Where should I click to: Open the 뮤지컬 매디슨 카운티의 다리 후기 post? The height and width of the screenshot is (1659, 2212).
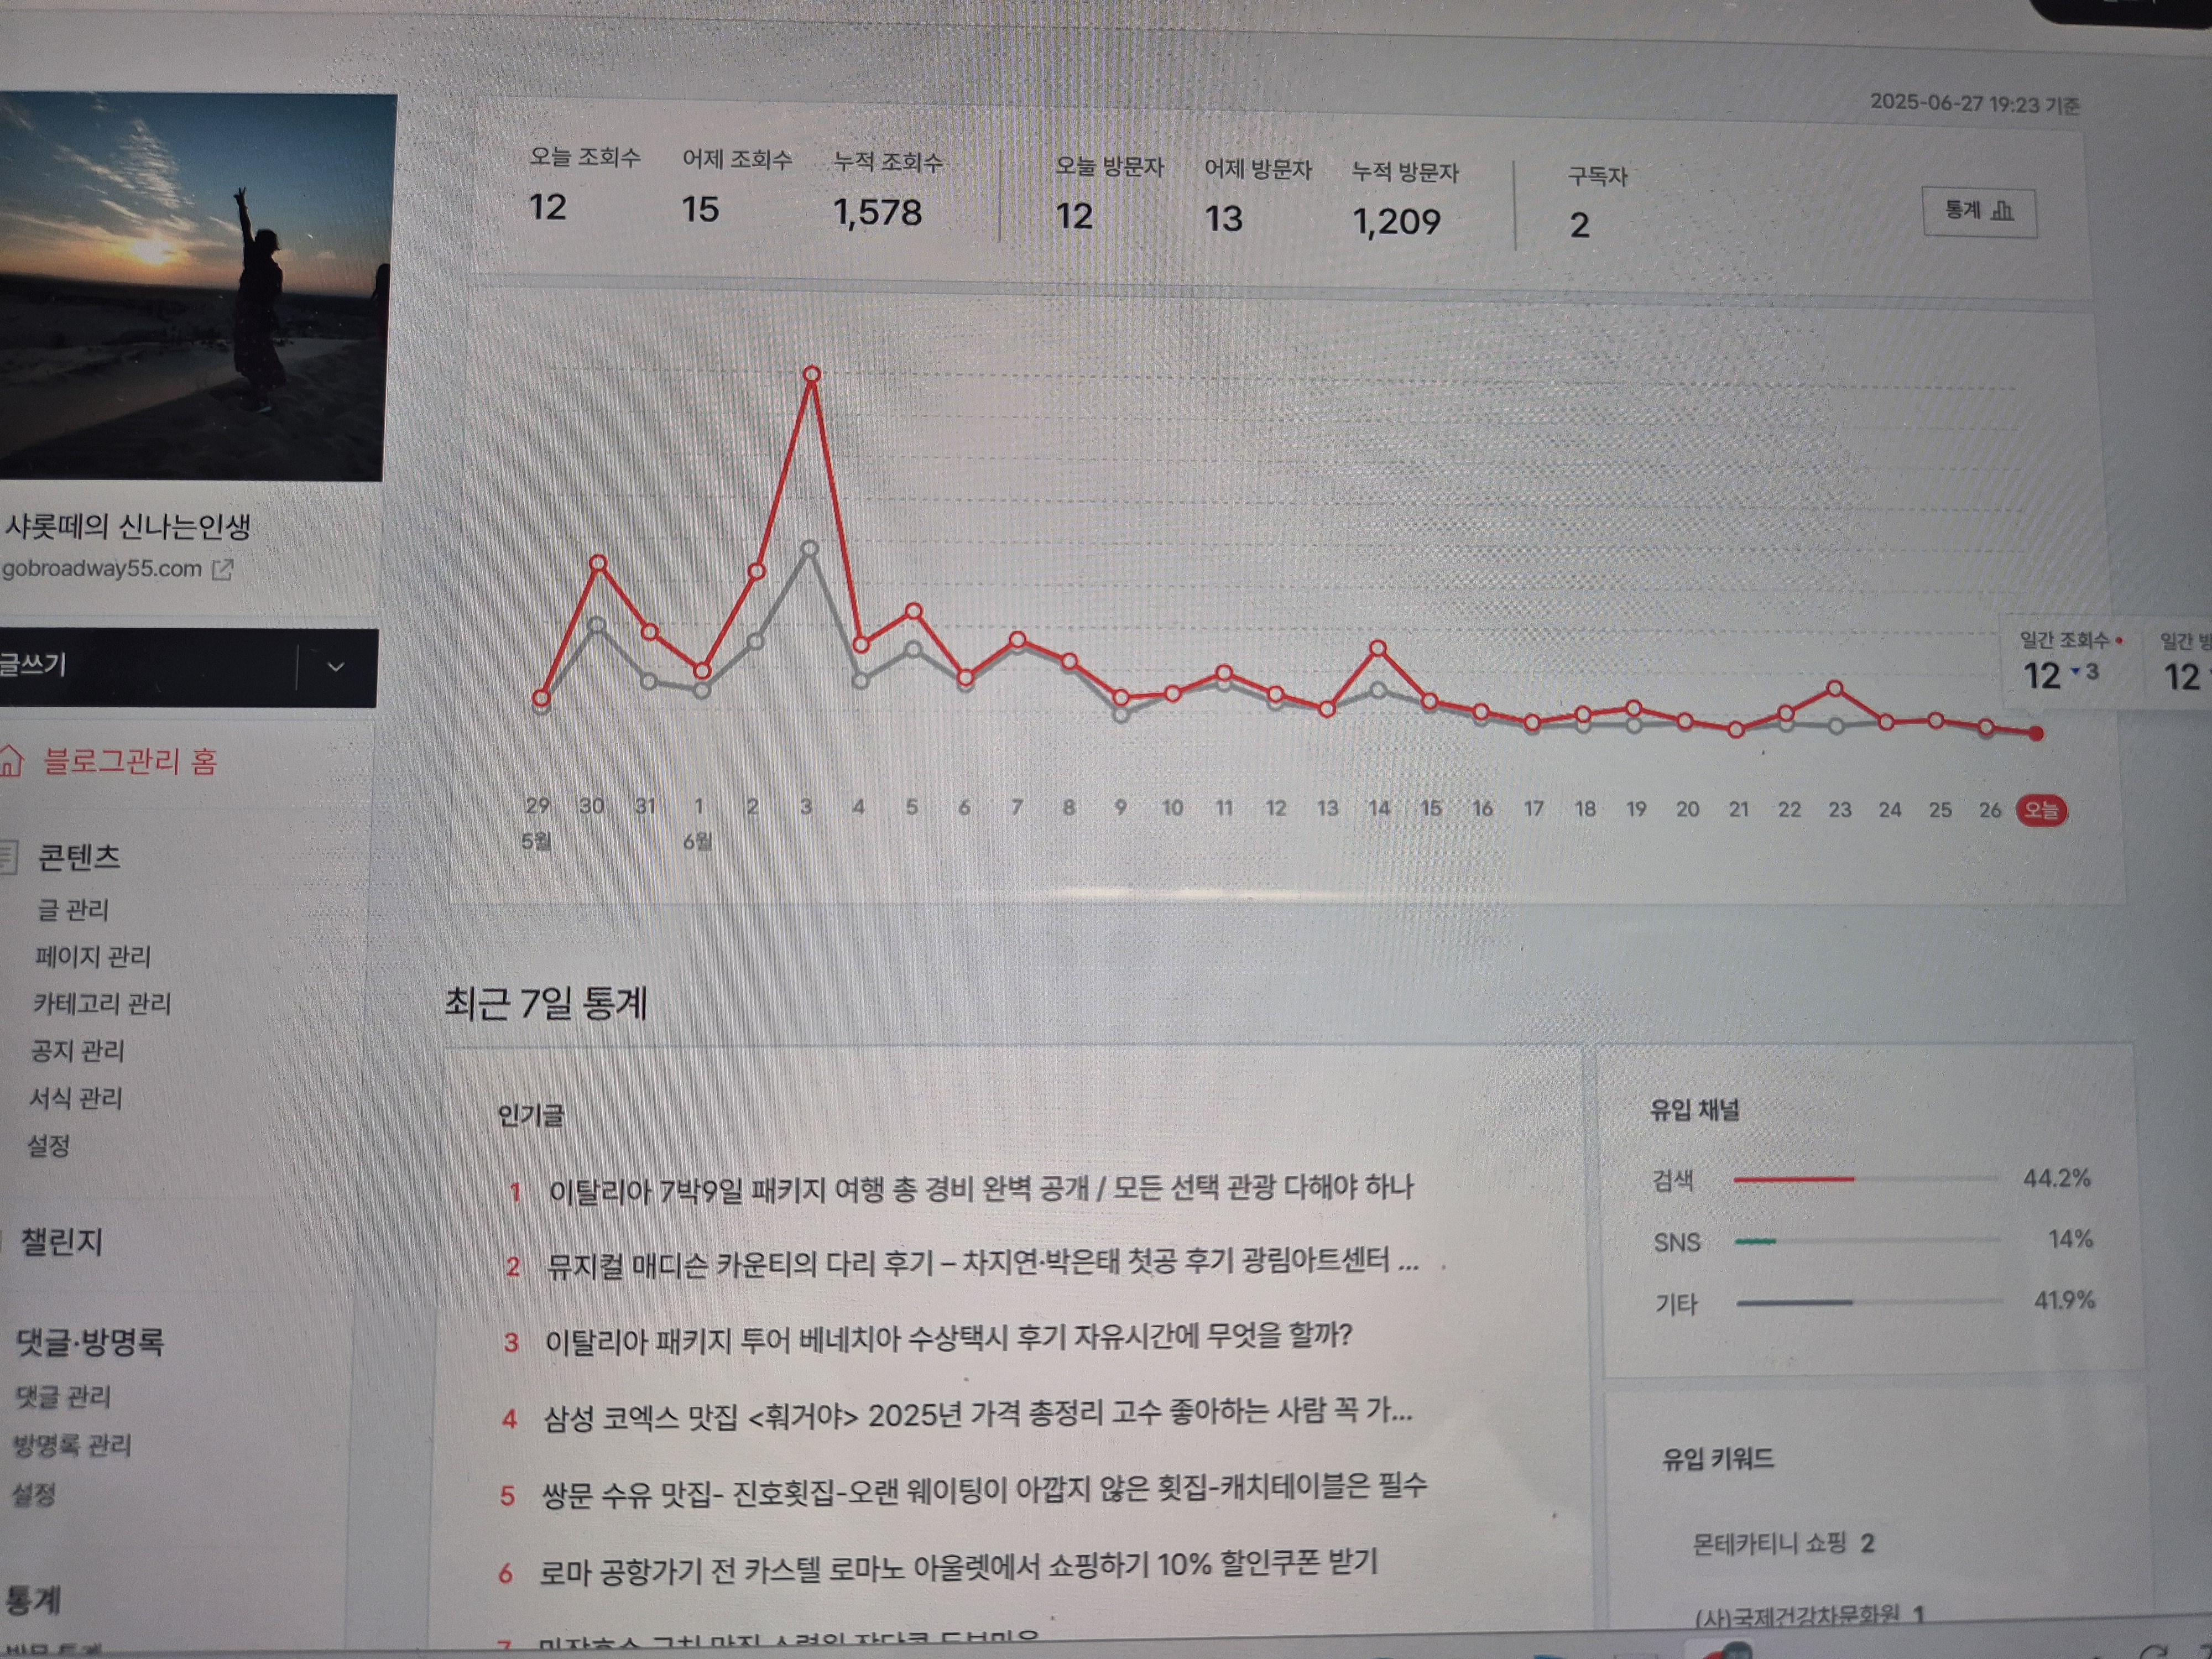pos(980,1264)
